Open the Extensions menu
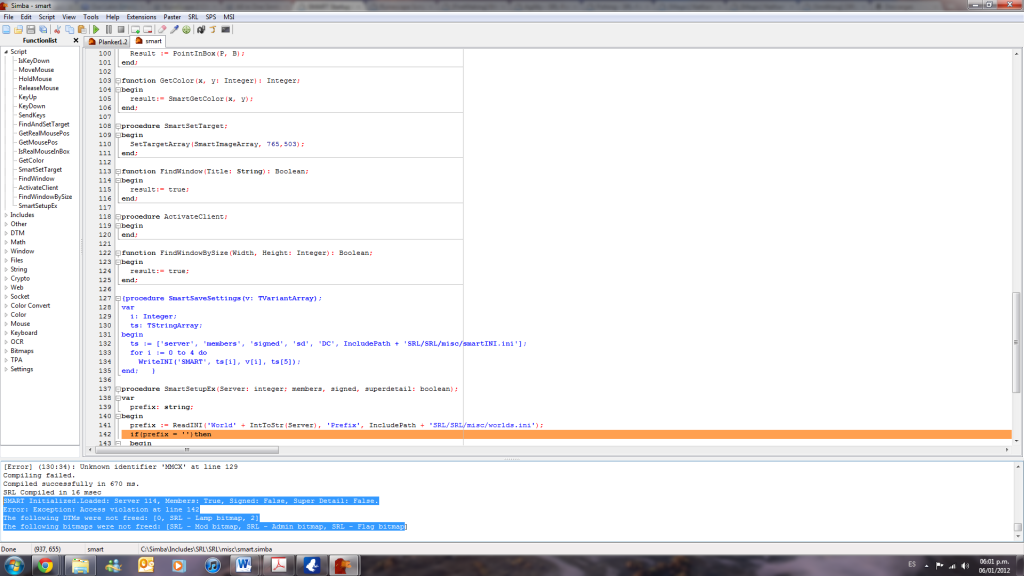This screenshot has height=576, width=1024. pyautogui.click(x=141, y=17)
